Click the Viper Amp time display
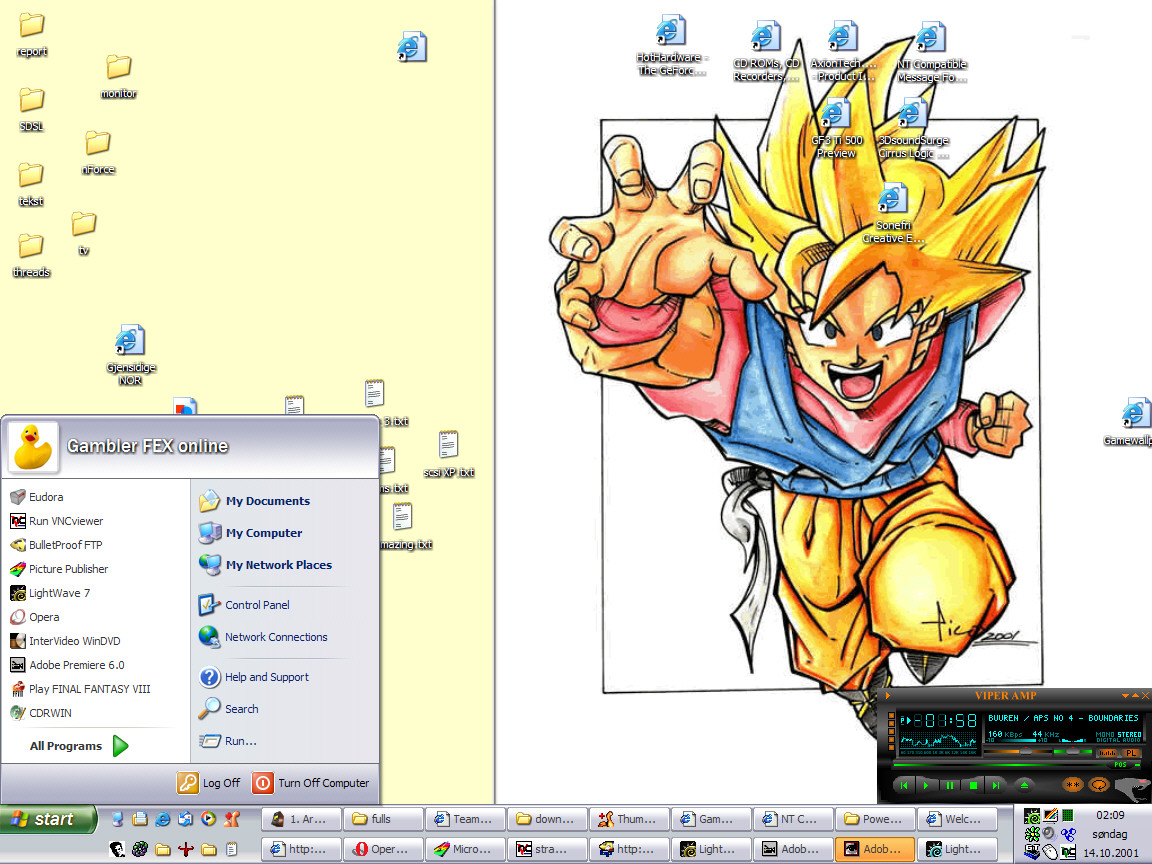Screen dimensions: 1152x864 click(x=944, y=721)
